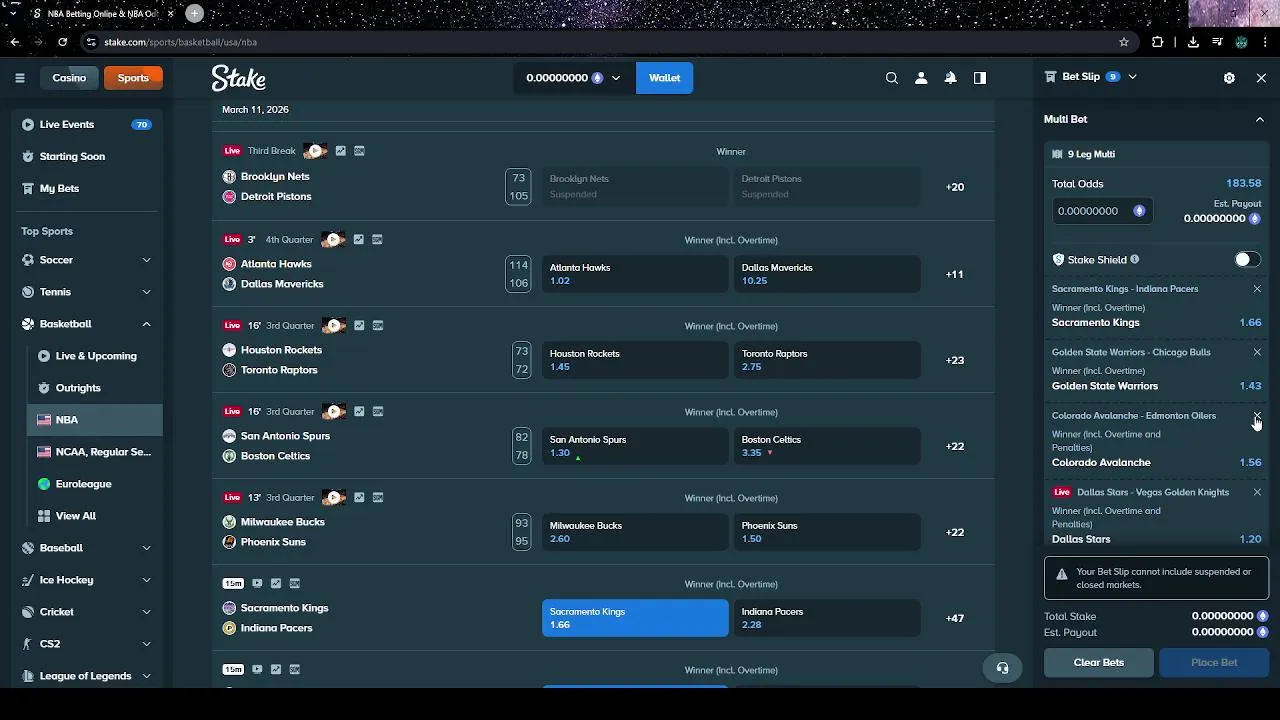Remove Dallas Stars leg from bet slip

[1257, 492]
